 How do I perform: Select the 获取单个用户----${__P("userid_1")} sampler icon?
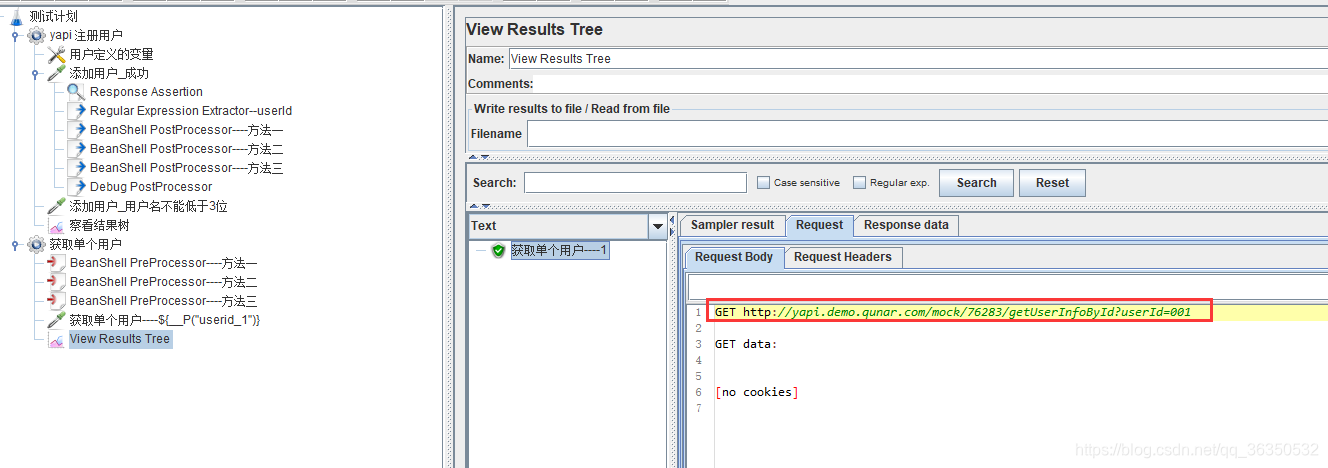(x=57, y=320)
